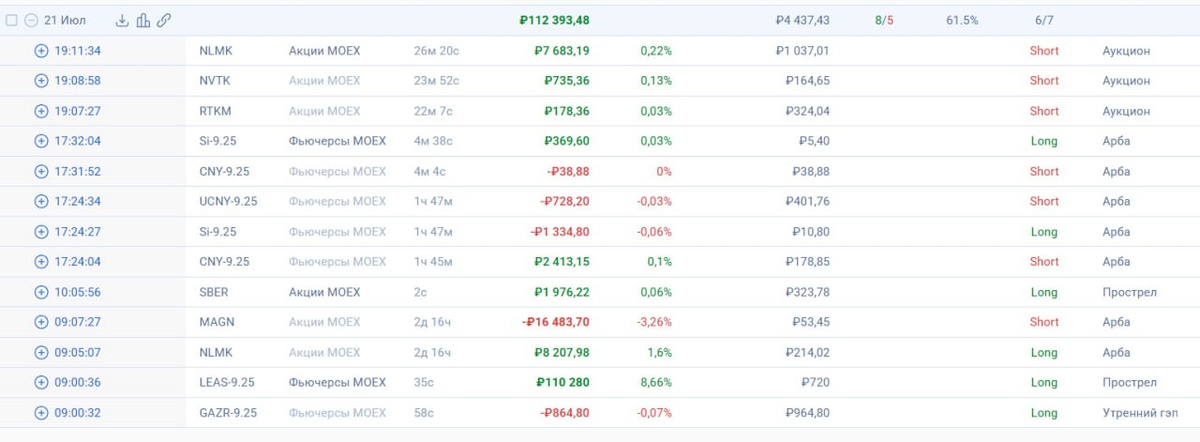Click the link chain icon in the header row

(163, 20)
